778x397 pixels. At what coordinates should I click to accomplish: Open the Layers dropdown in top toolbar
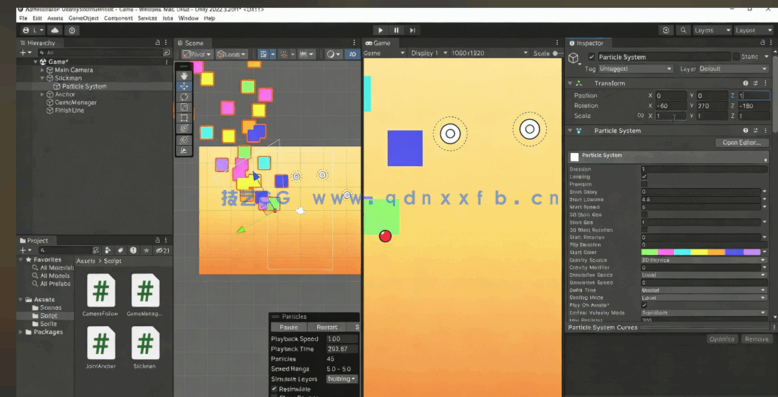713,30
